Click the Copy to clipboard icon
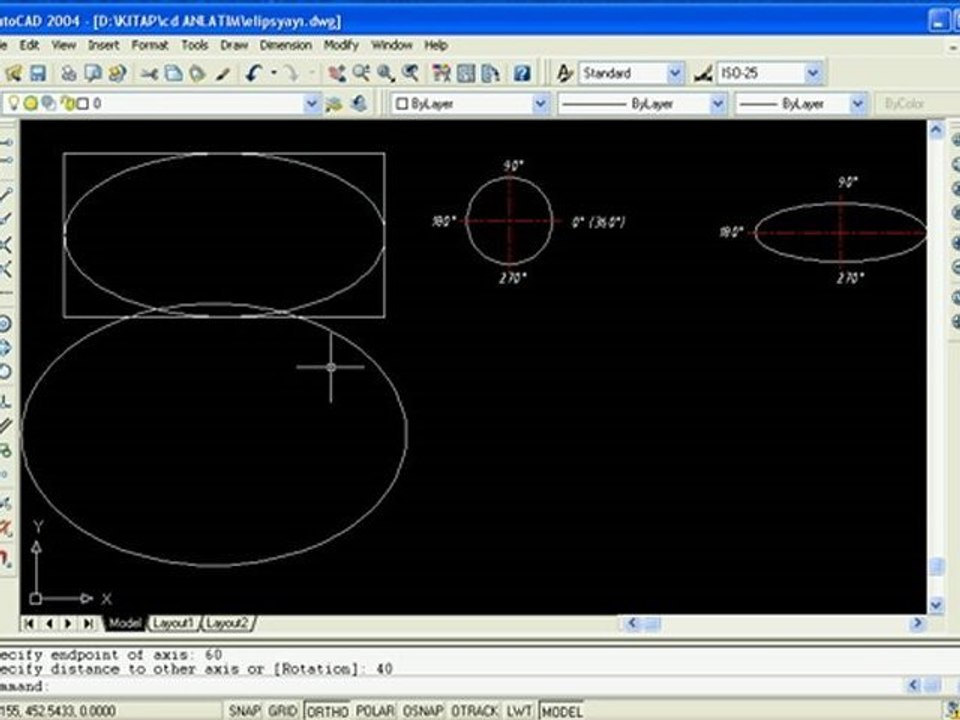The height and width of the screenshot is (720, 960). (x=173, y=73)
